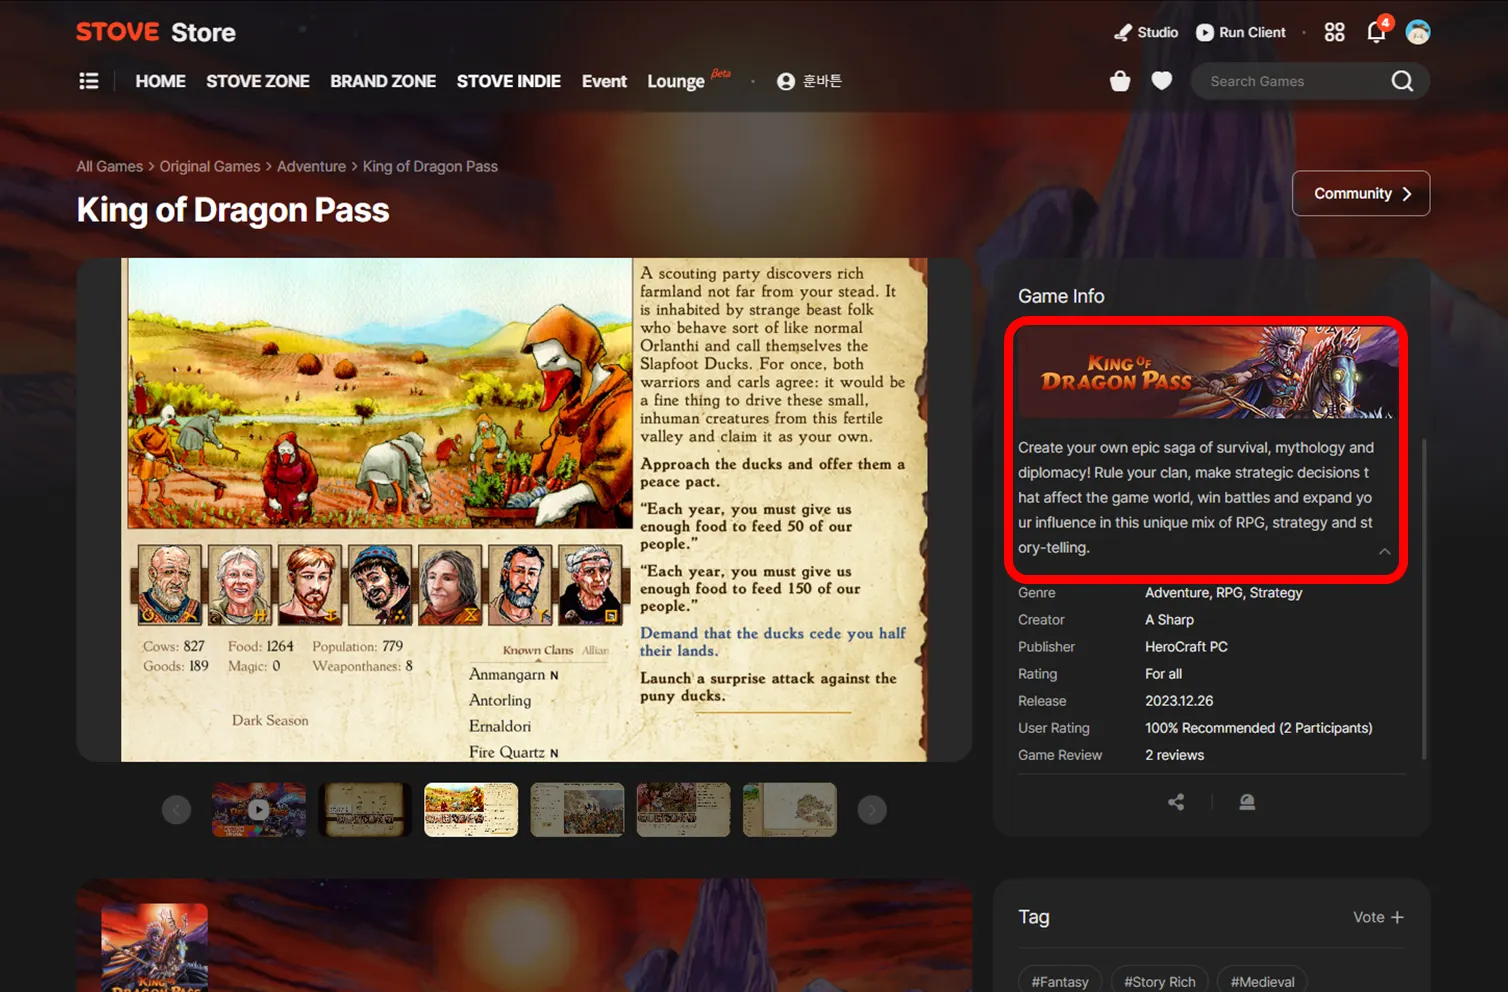Open the Studio brush icon link
This screenshot has height=992, width=1508.
coord(1146,32)
